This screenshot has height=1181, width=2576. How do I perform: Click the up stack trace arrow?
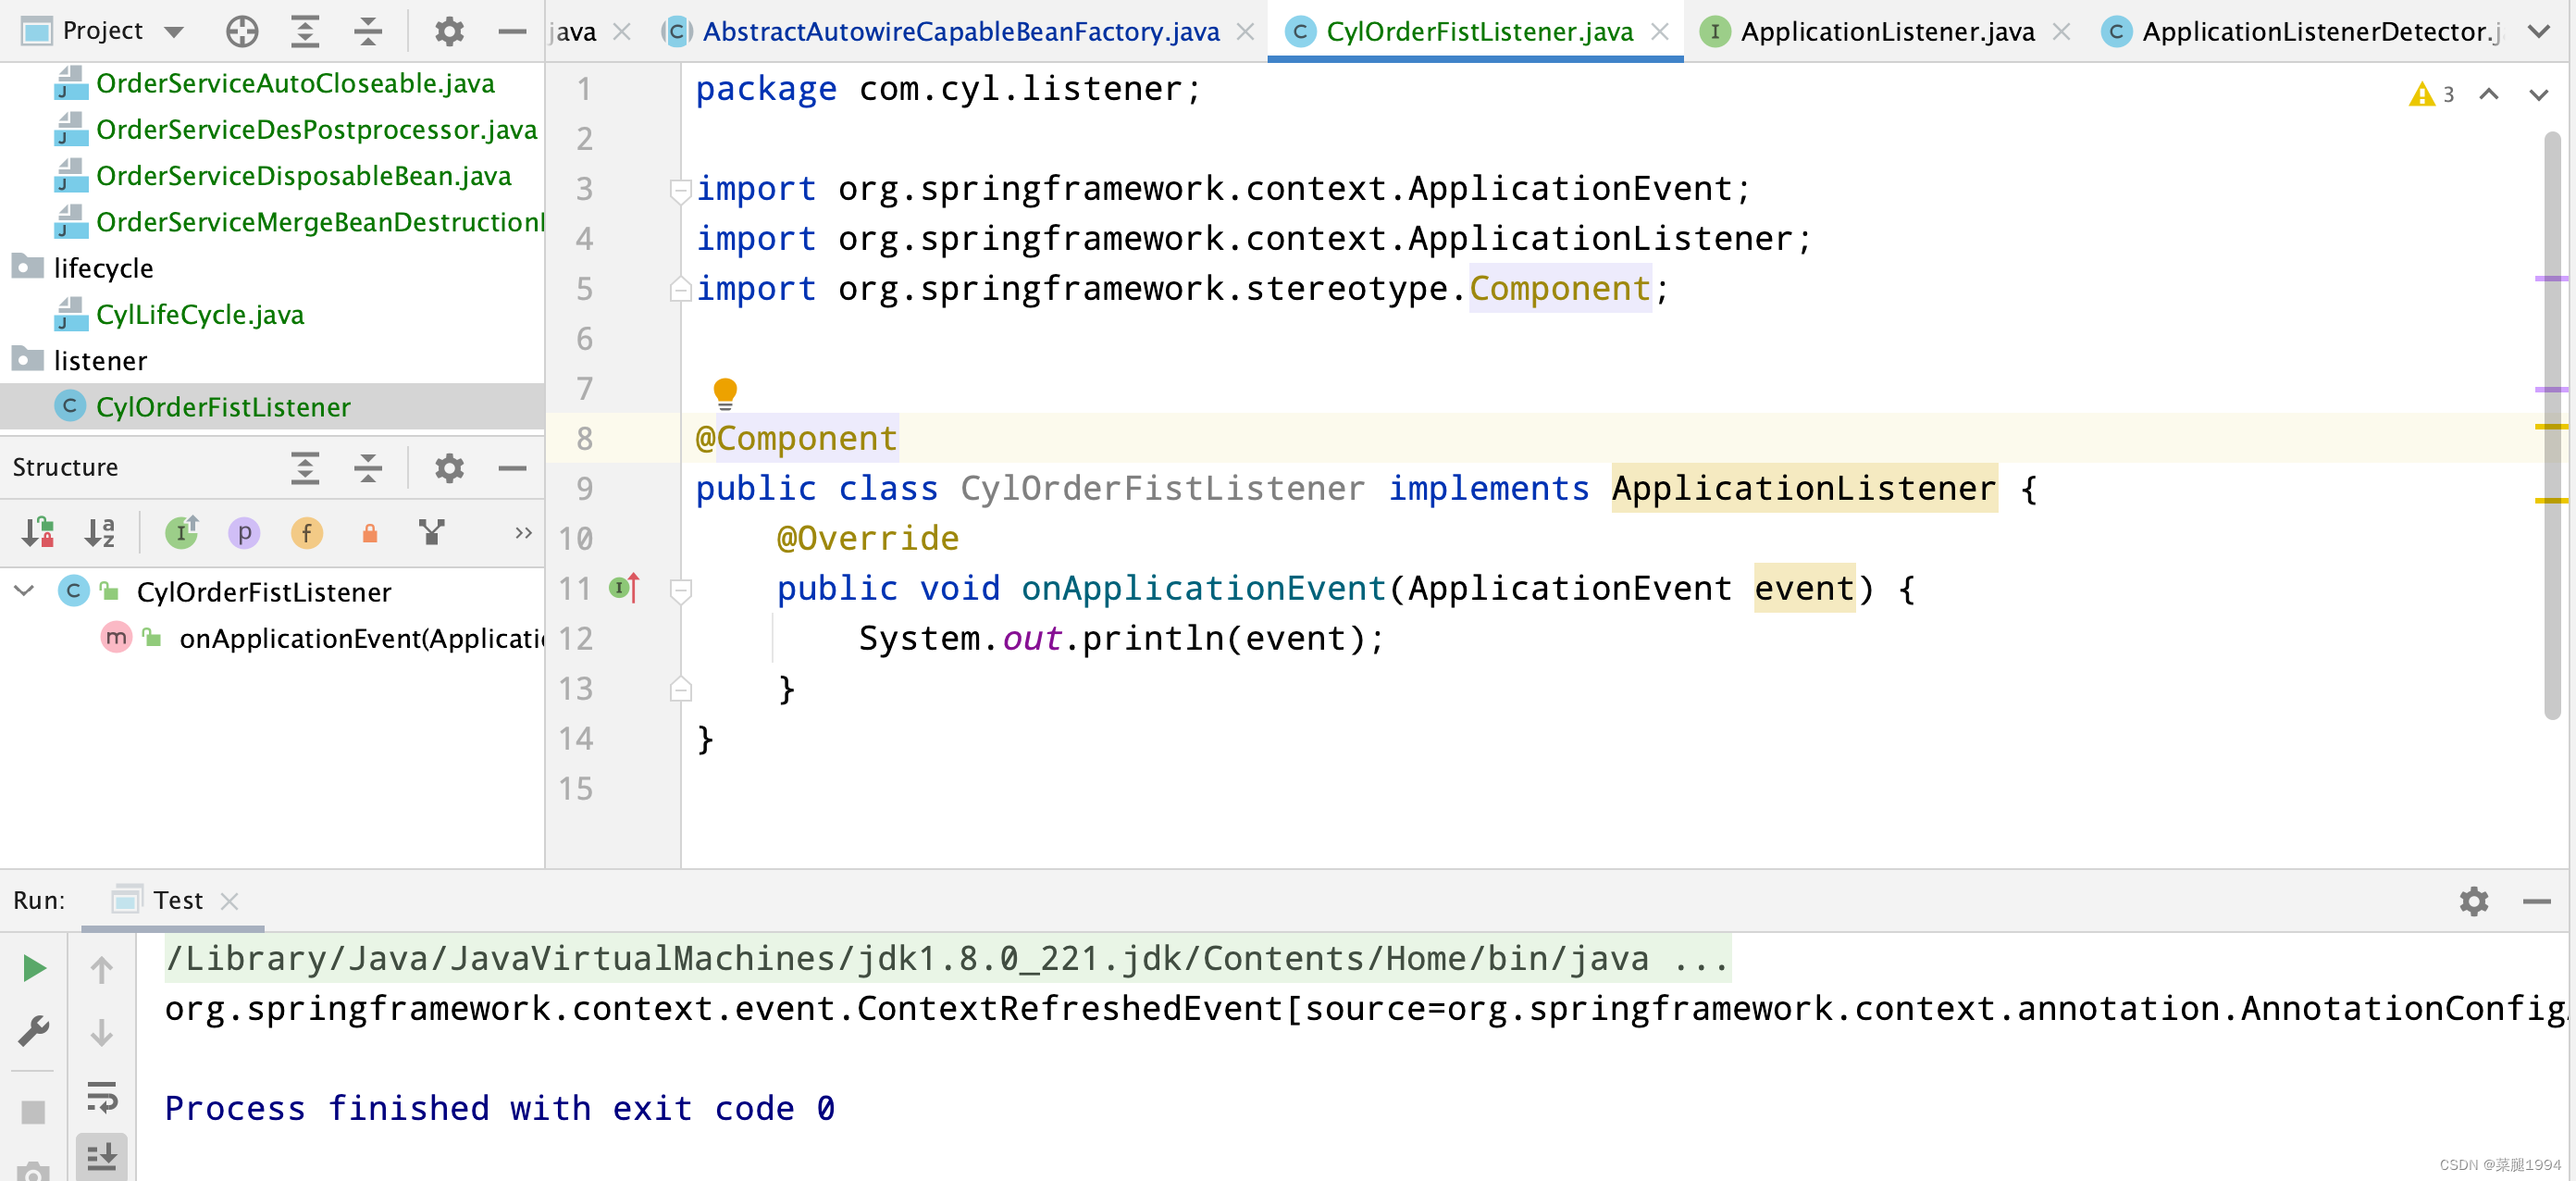click(102, 968)
